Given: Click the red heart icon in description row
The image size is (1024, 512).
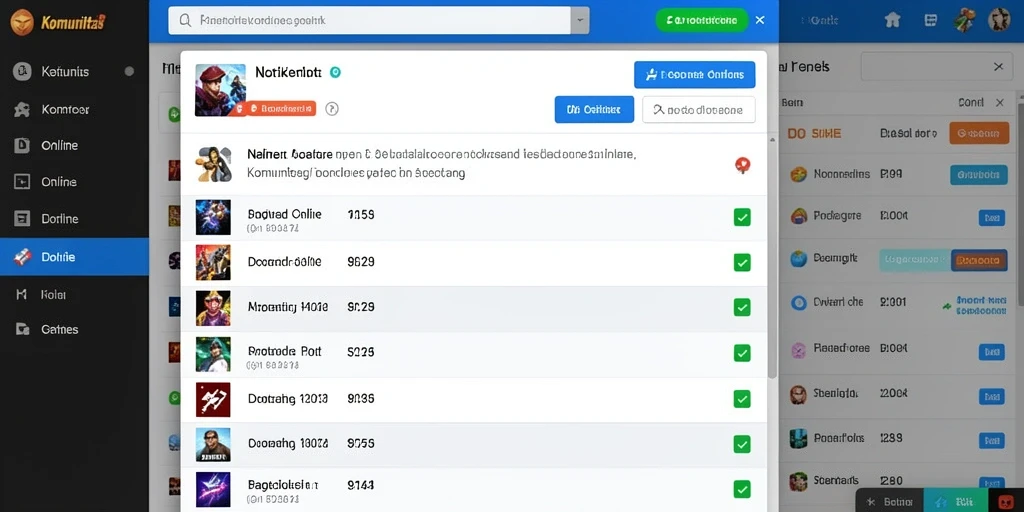Looking at the screenshot, I should (742, 165).
